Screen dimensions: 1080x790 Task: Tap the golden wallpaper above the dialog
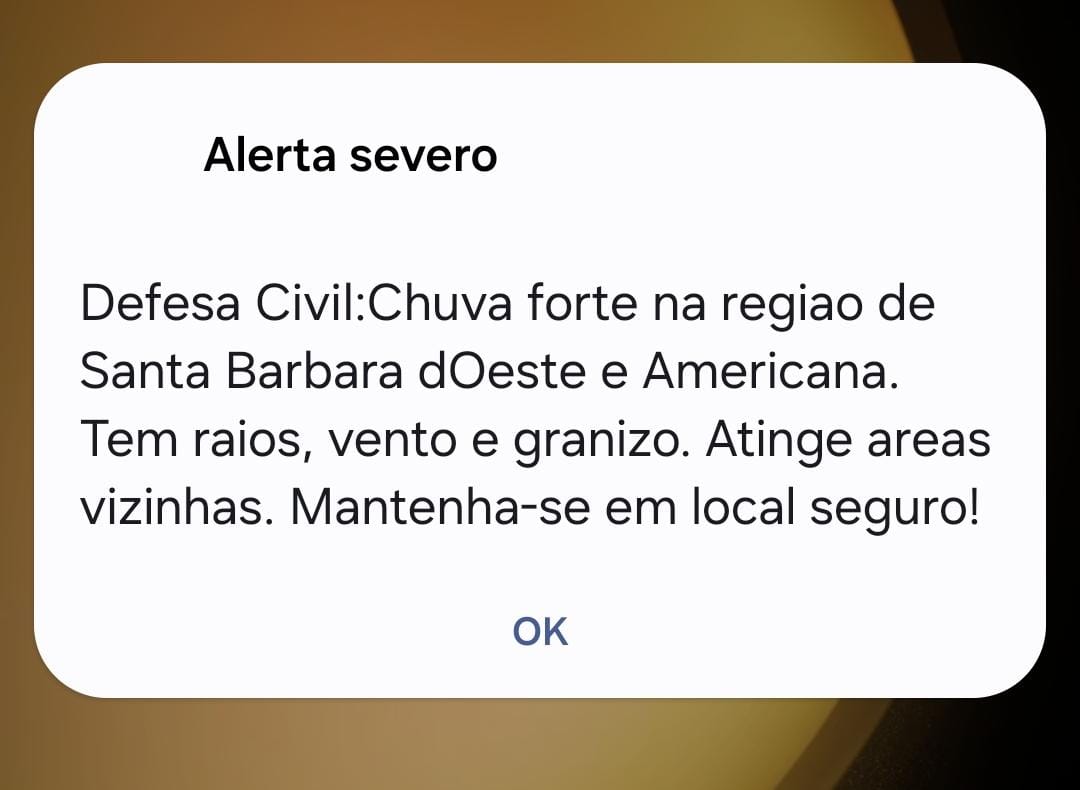[482, 31]
